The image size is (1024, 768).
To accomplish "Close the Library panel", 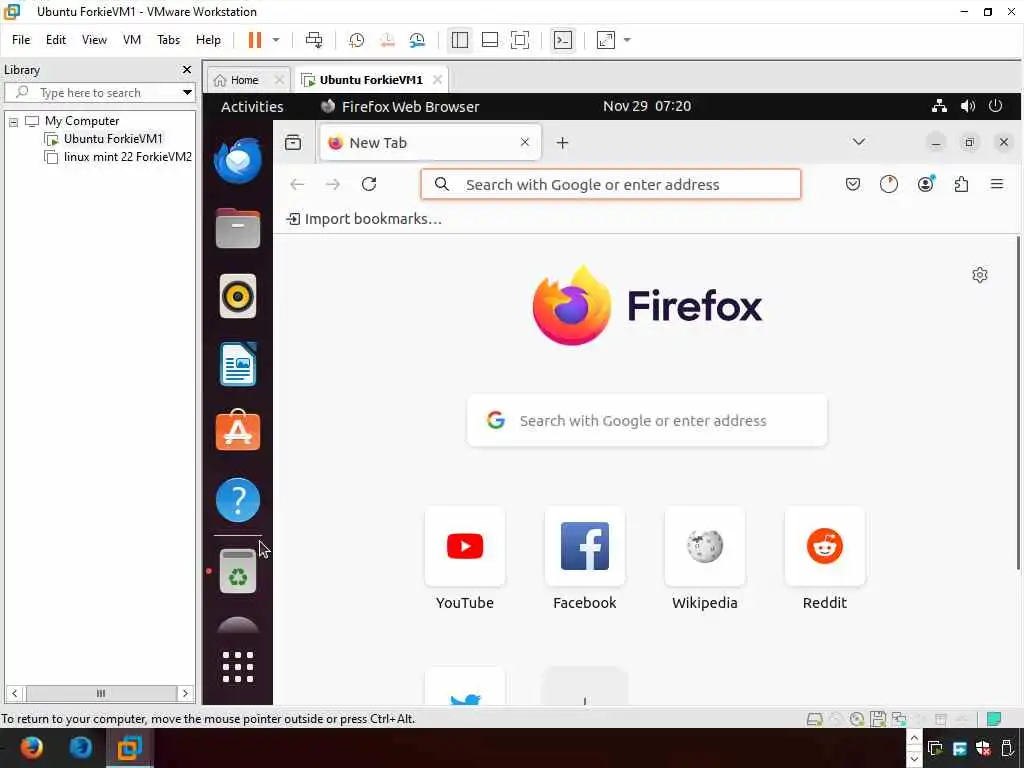I will pyautogui.click(x=187, y=69).
